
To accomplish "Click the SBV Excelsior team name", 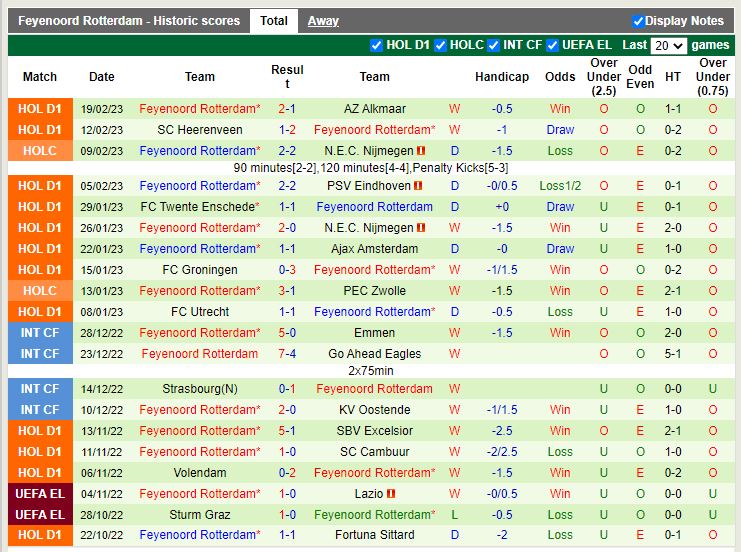I will (375, 431).
